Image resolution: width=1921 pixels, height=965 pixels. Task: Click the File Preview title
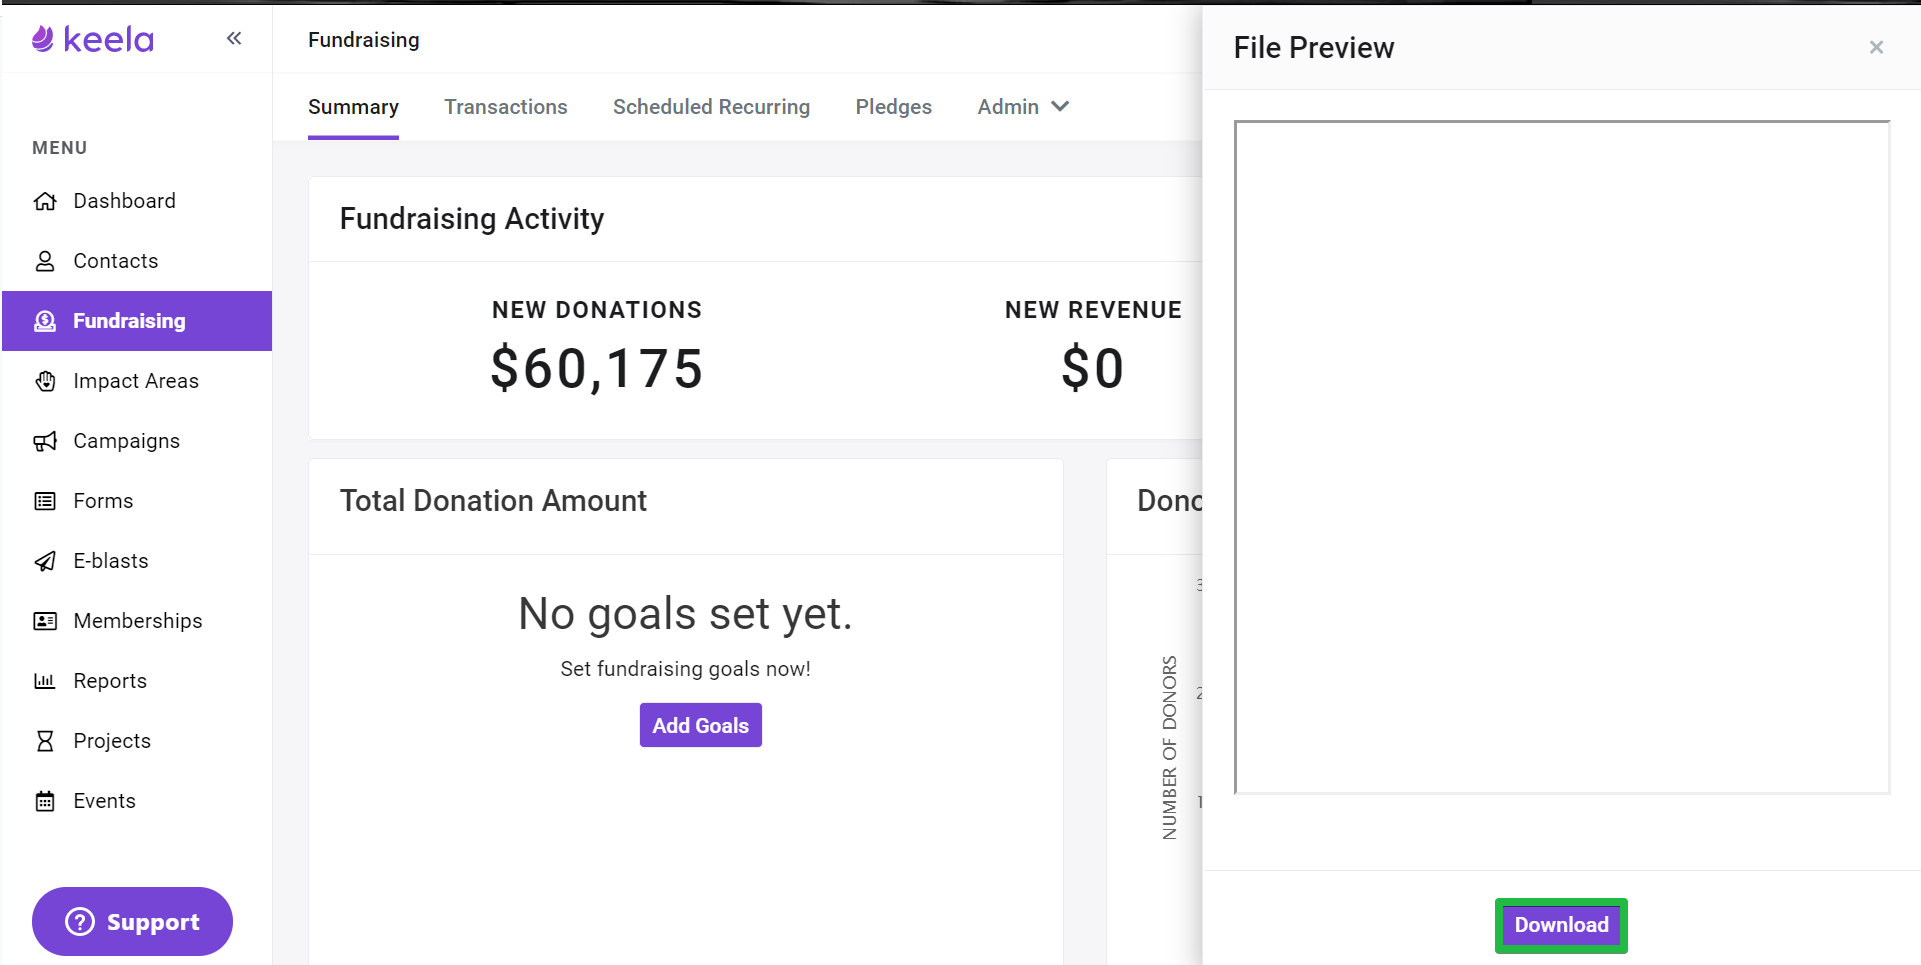[1313, 48]
